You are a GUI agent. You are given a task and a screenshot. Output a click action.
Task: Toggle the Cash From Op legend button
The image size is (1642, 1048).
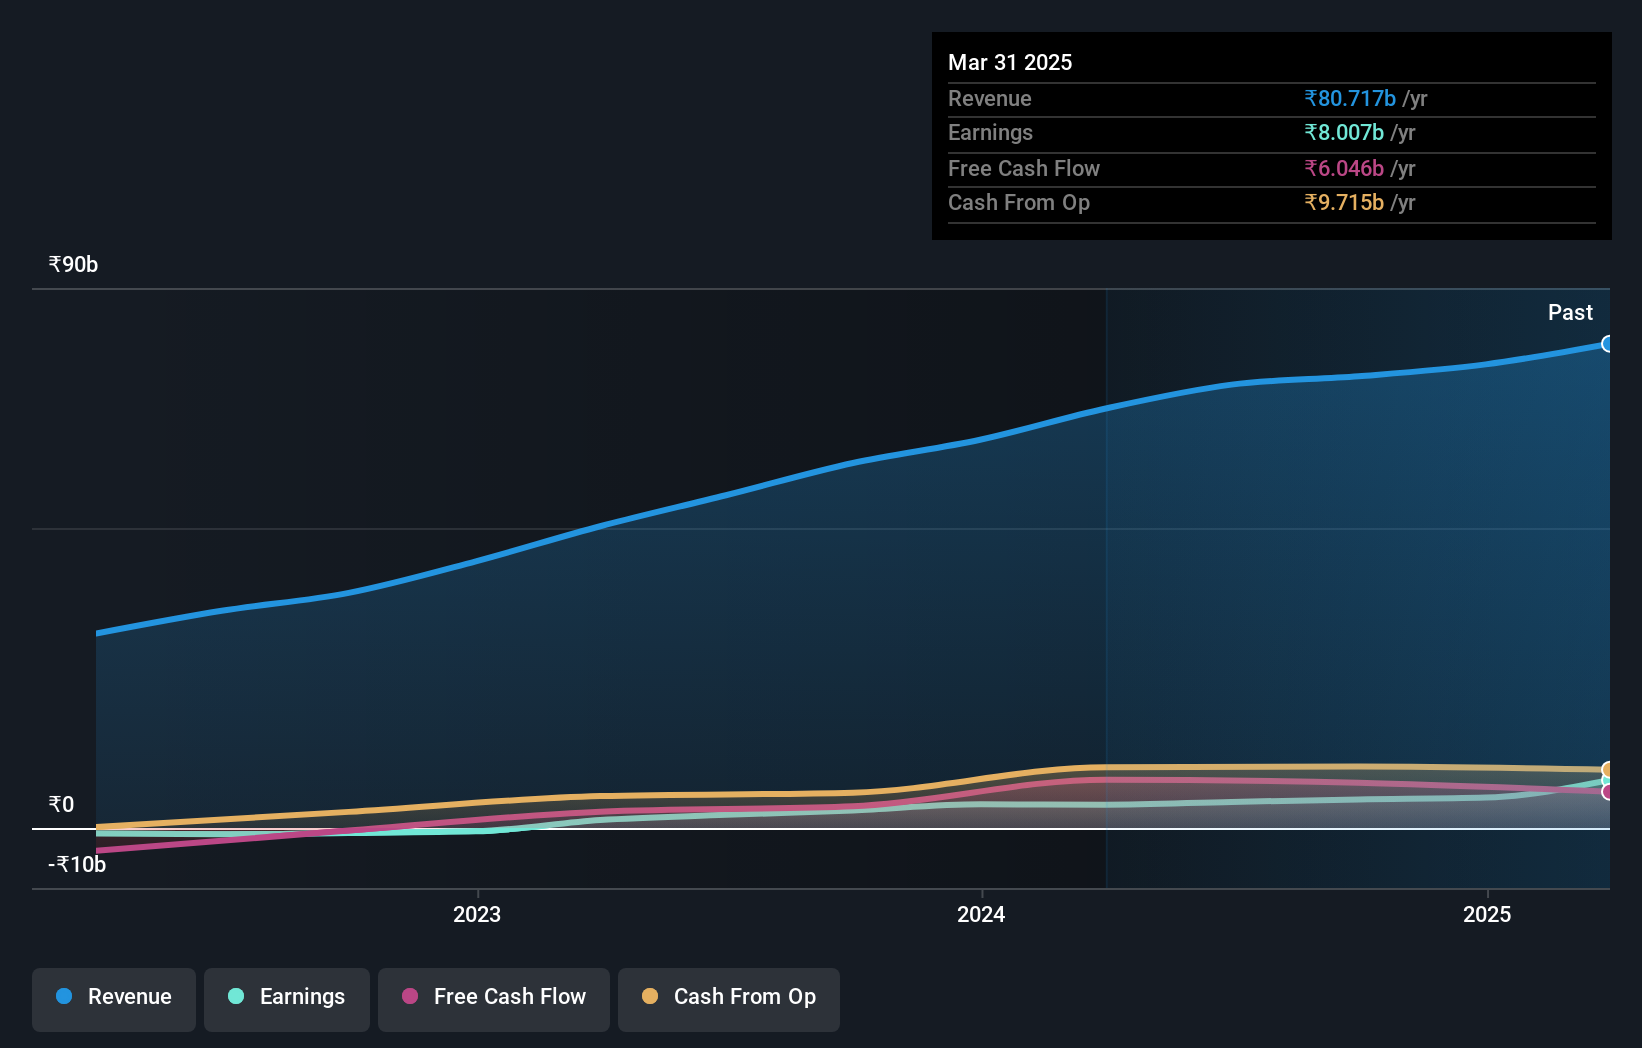729,999
